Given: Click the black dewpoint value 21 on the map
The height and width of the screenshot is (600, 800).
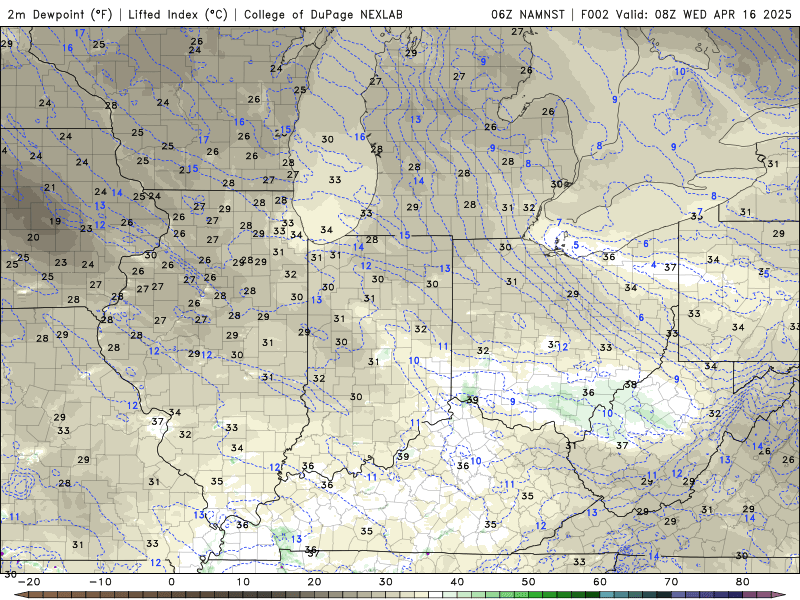Looking at the screenshot, I should [49, 187].
